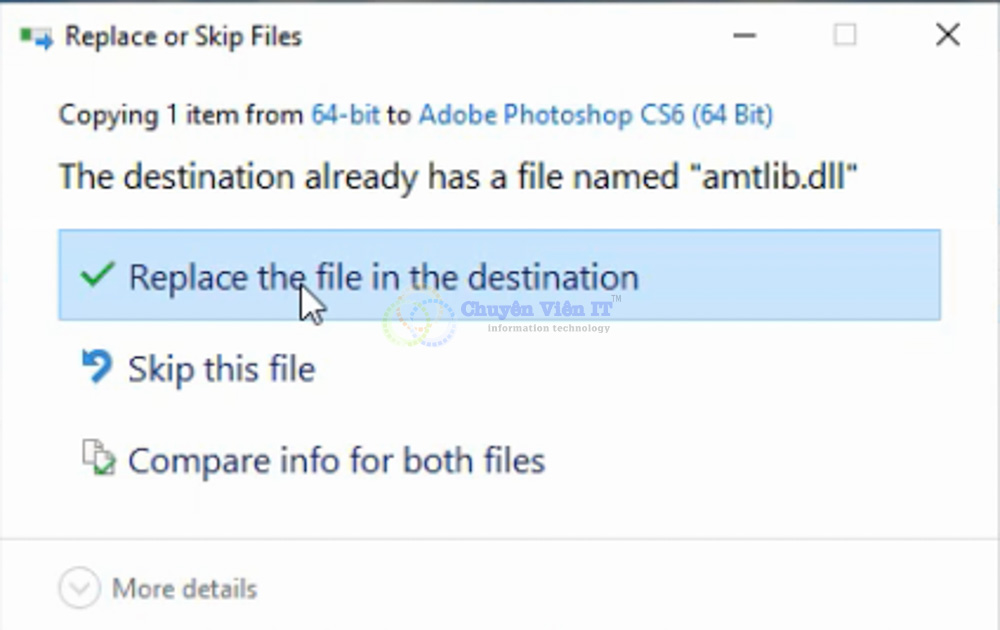Screen dimensions: 1000x630
Task: Click the compare documents icon
Action: click(x=95, y=458)
